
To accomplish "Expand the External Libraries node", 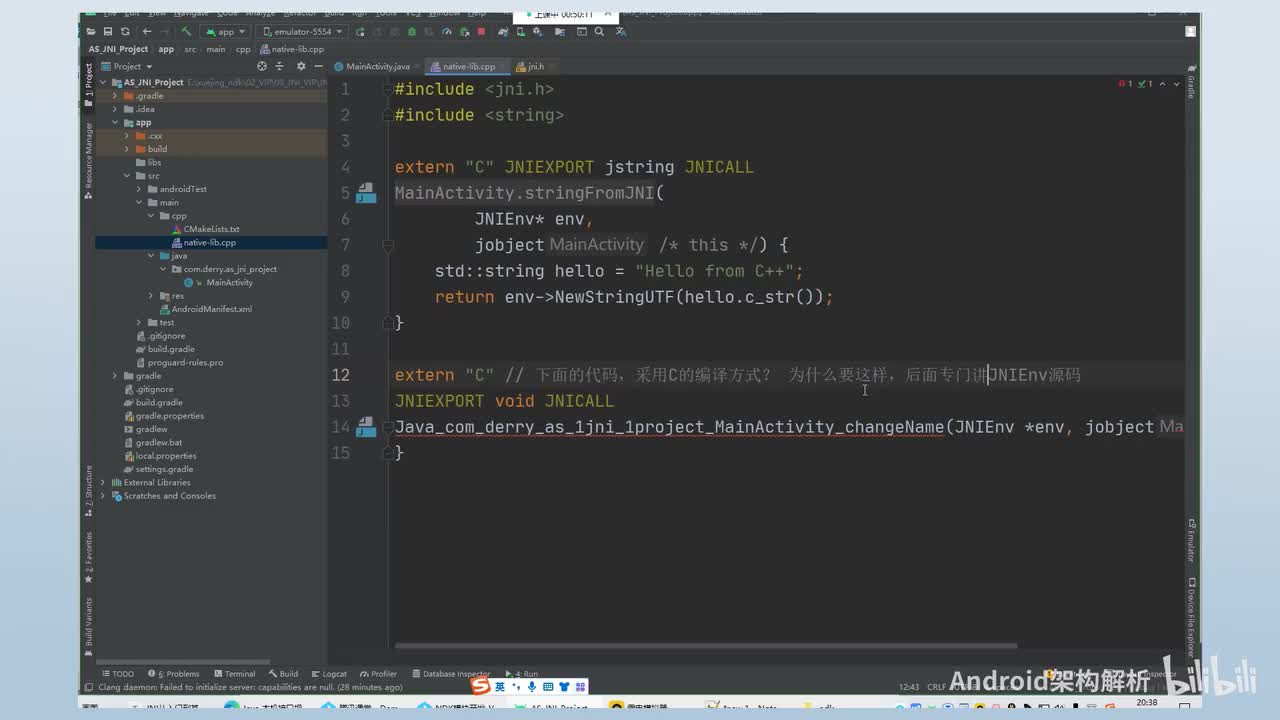I will (103, 482).
